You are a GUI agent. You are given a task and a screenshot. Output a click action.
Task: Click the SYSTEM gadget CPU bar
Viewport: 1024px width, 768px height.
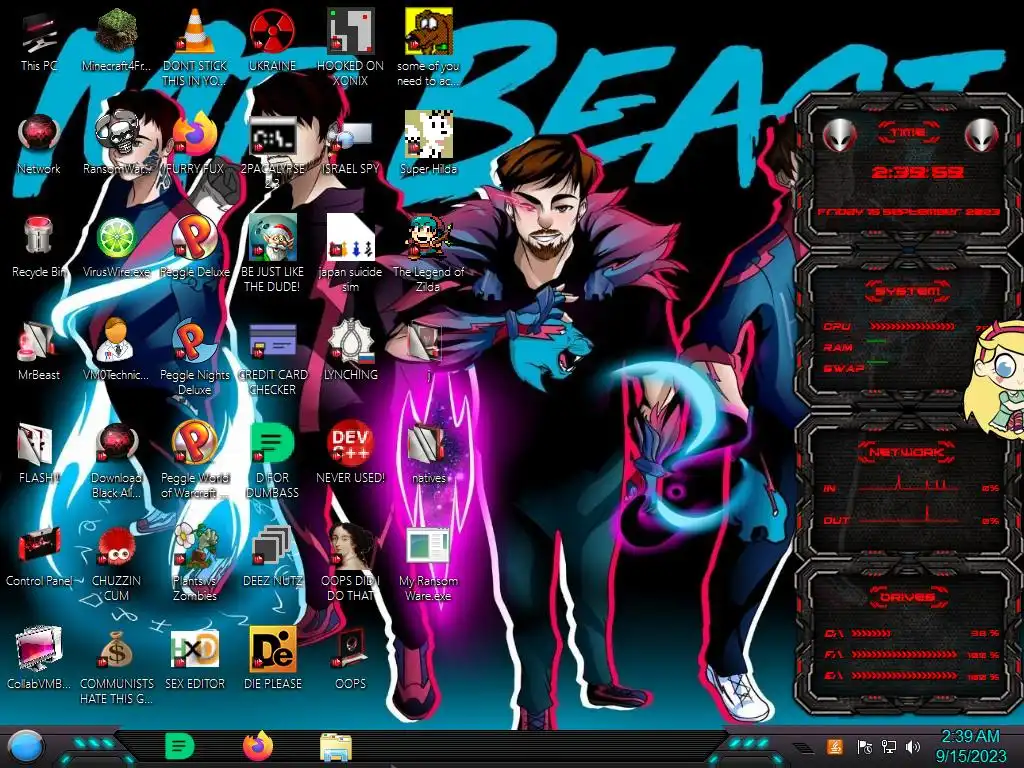[912, 326]
